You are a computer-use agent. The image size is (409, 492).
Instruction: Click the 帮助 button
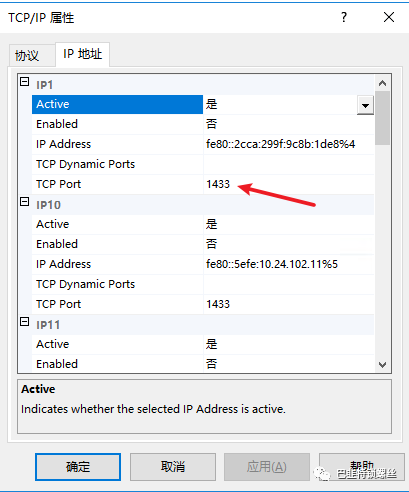click(362, 467)
